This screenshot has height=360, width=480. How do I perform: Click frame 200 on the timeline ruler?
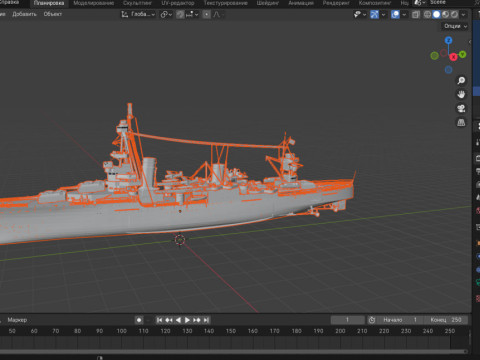pos(340,331)
